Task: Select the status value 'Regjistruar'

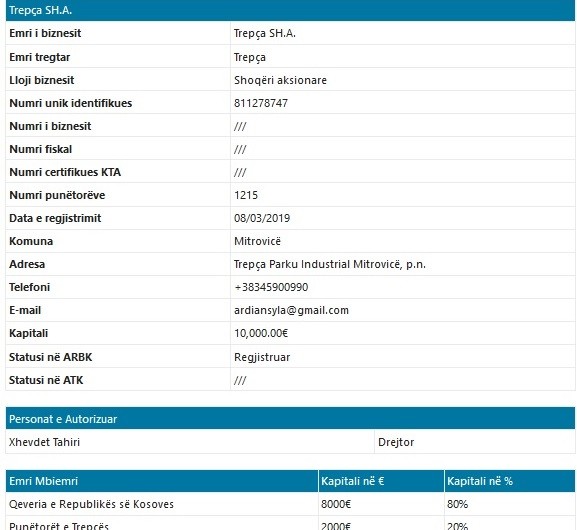Action: [x=262, y=357]
